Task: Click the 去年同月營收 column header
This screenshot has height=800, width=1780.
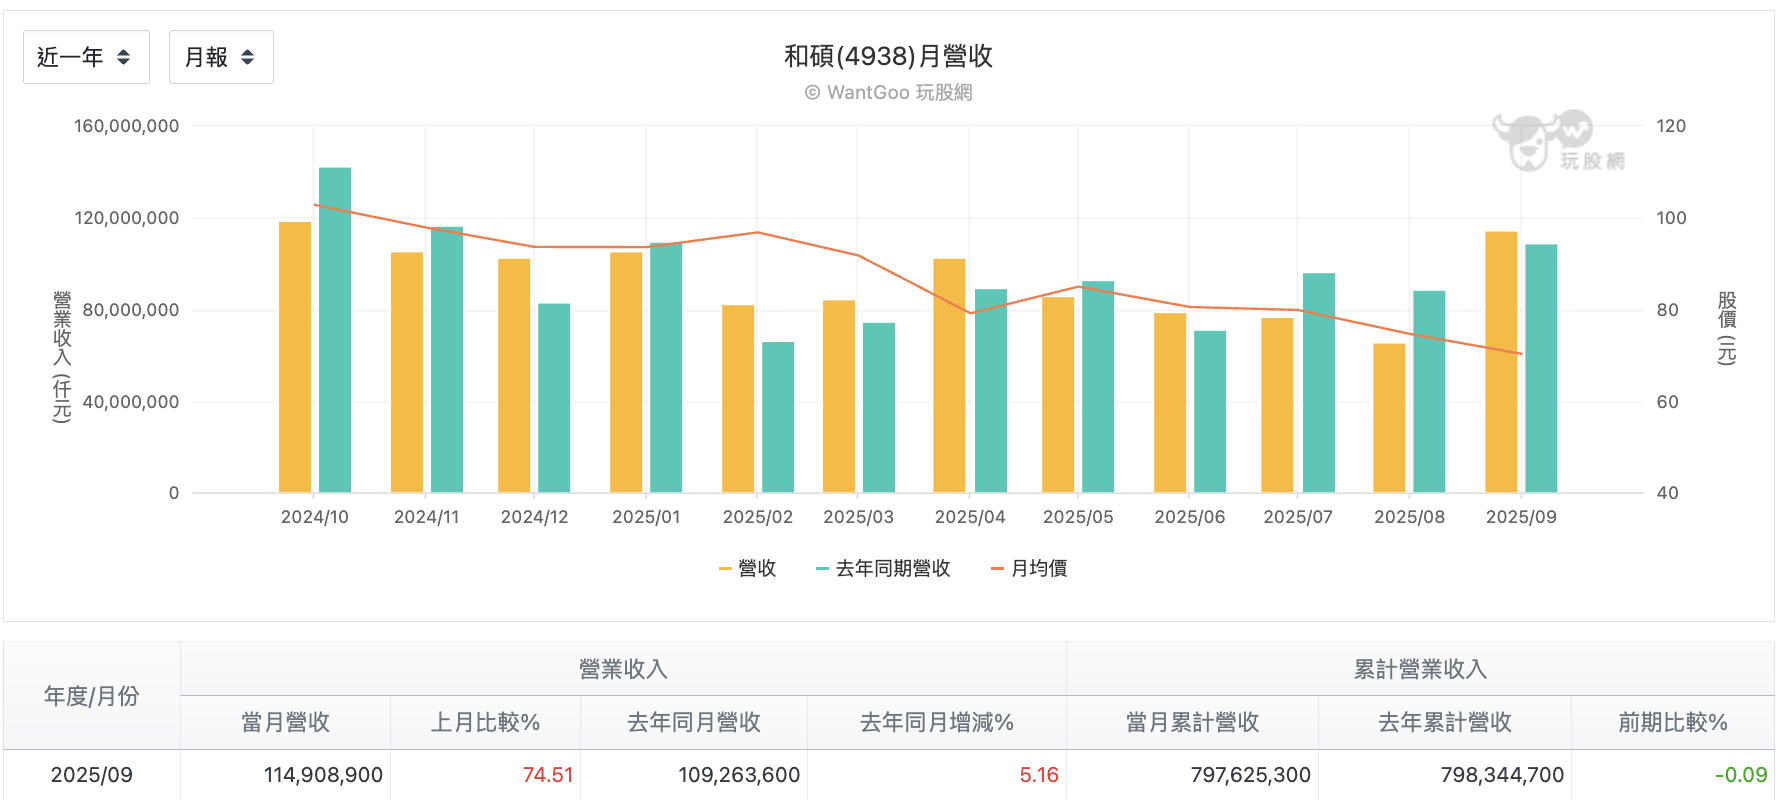Action: click(694, 722)
